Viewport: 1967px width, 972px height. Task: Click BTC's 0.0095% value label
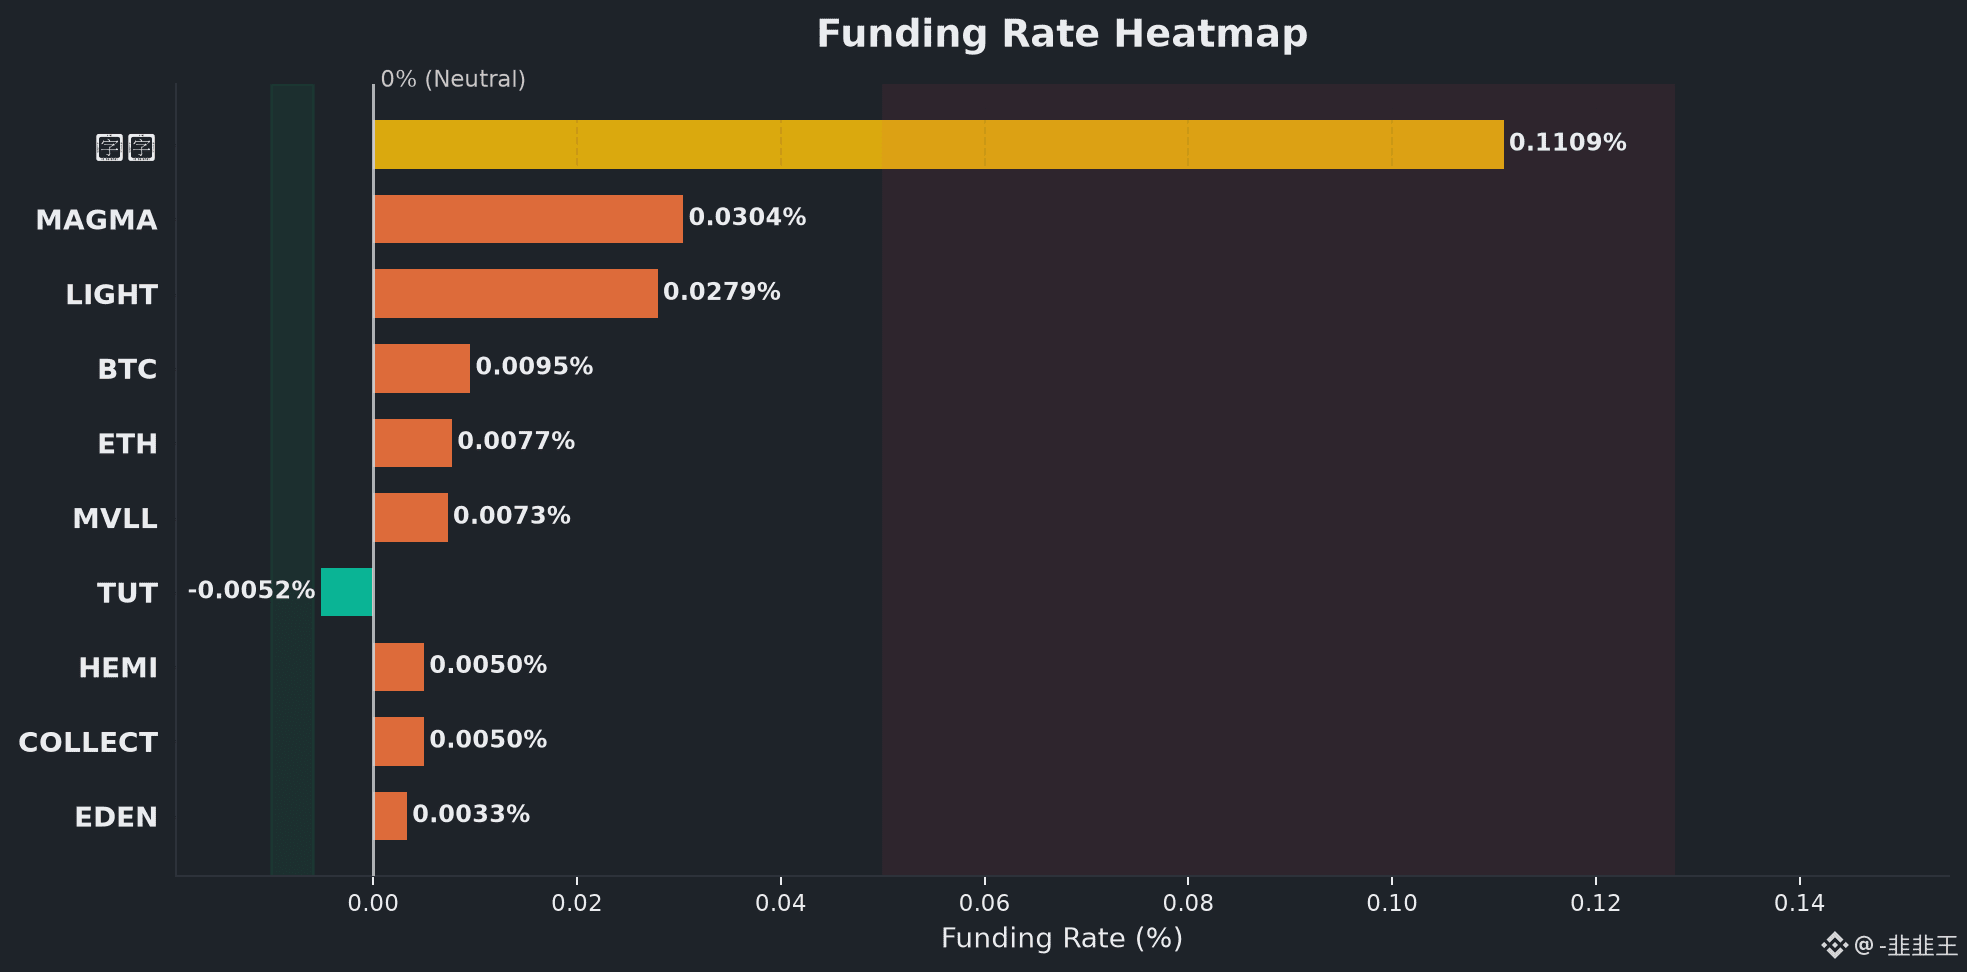pyautogui.click(x=534, y=366)
